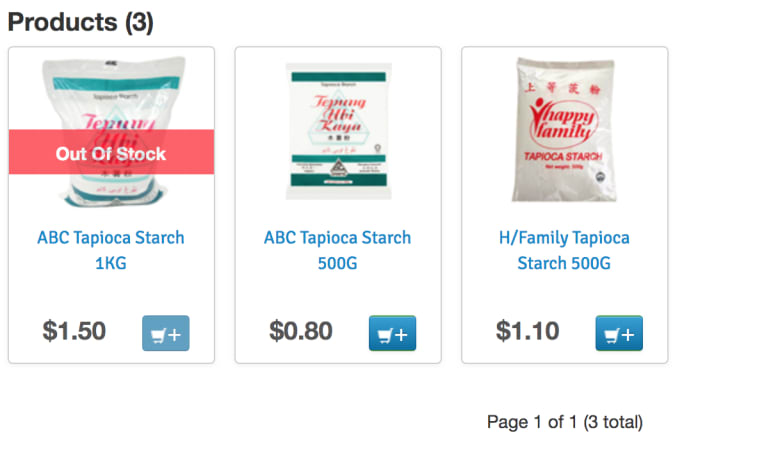Screen dimensions: 780x455
Task: Click the $1.10 price
Action: [x=527, y=331]
